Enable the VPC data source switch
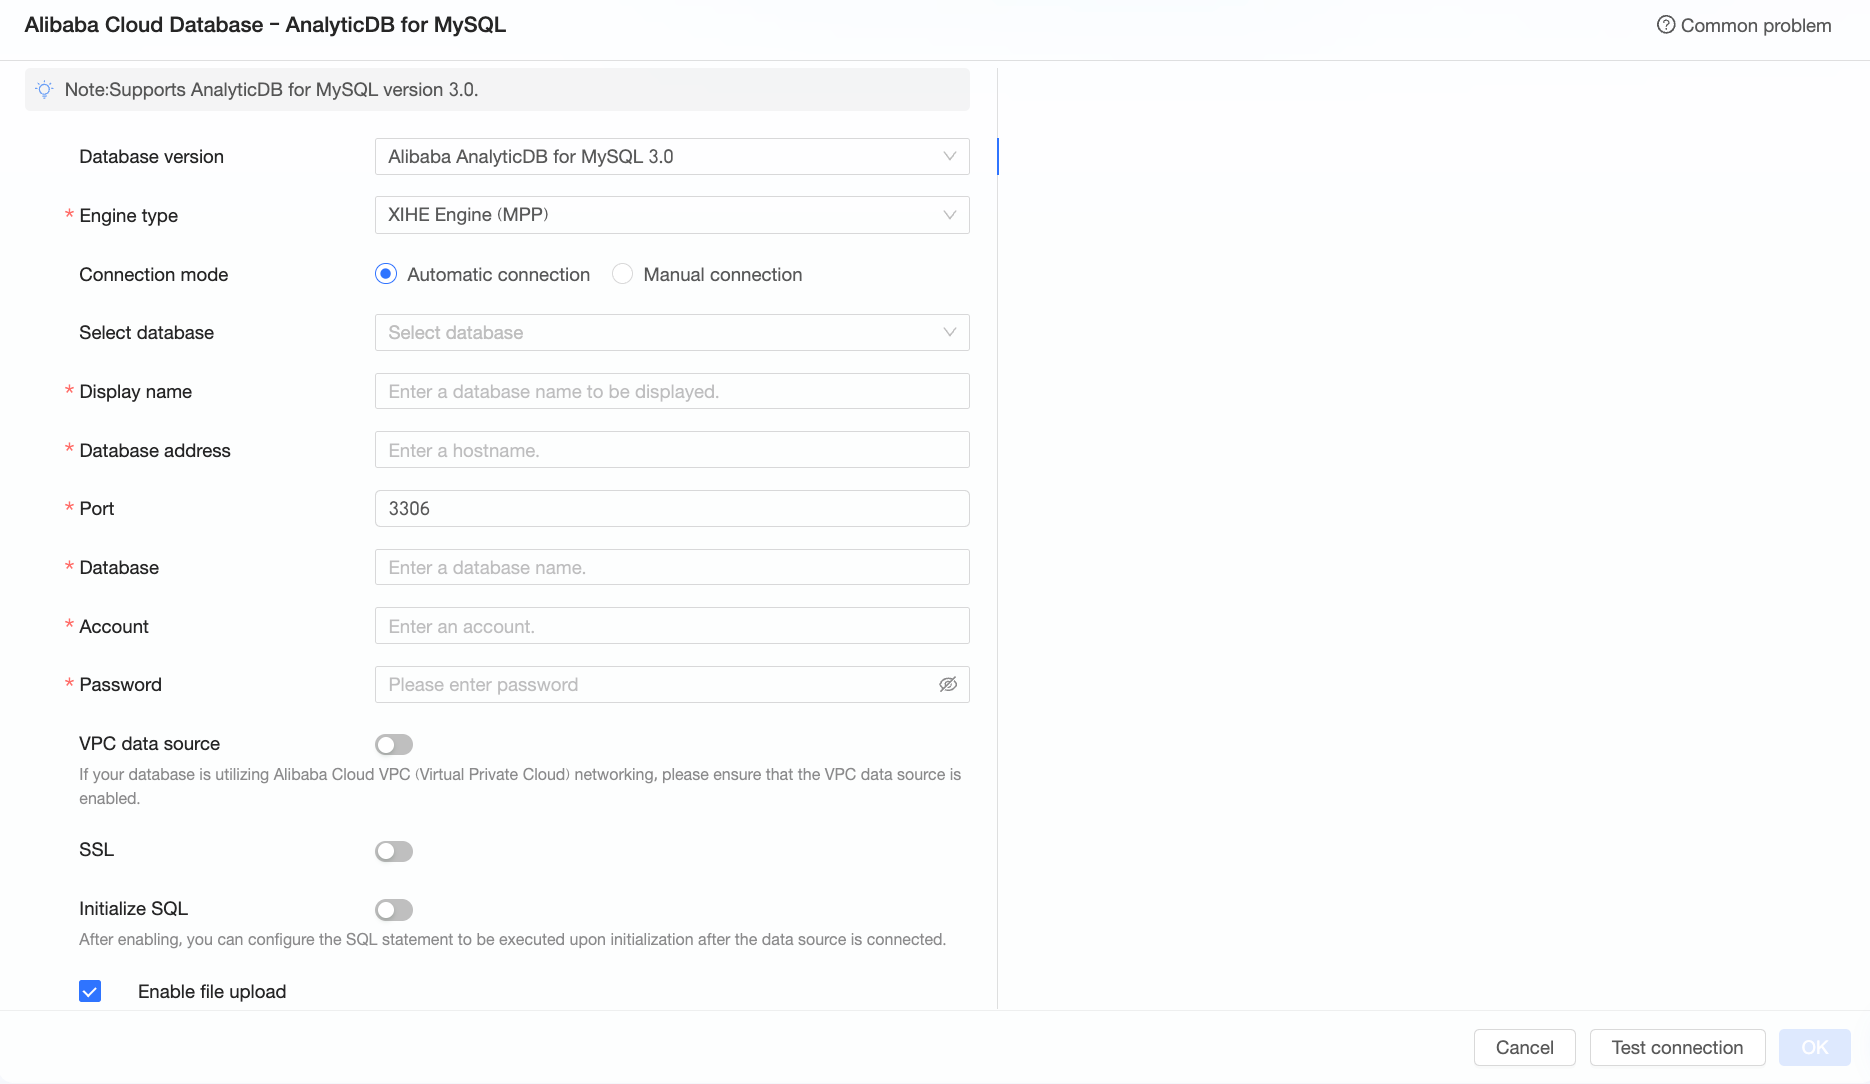 [394, 744]
